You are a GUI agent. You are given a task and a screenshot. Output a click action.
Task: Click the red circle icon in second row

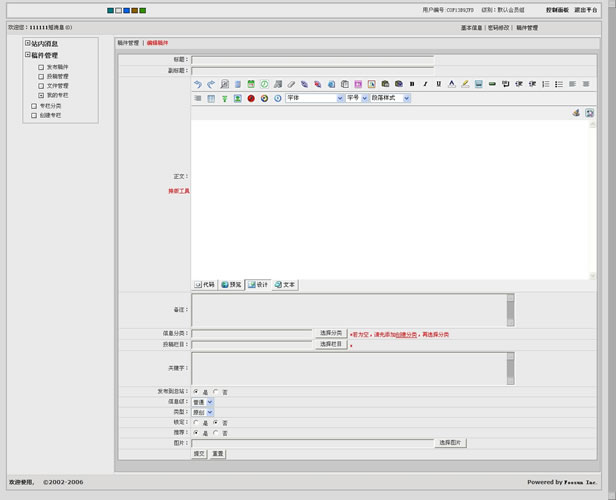click(251, 99)
